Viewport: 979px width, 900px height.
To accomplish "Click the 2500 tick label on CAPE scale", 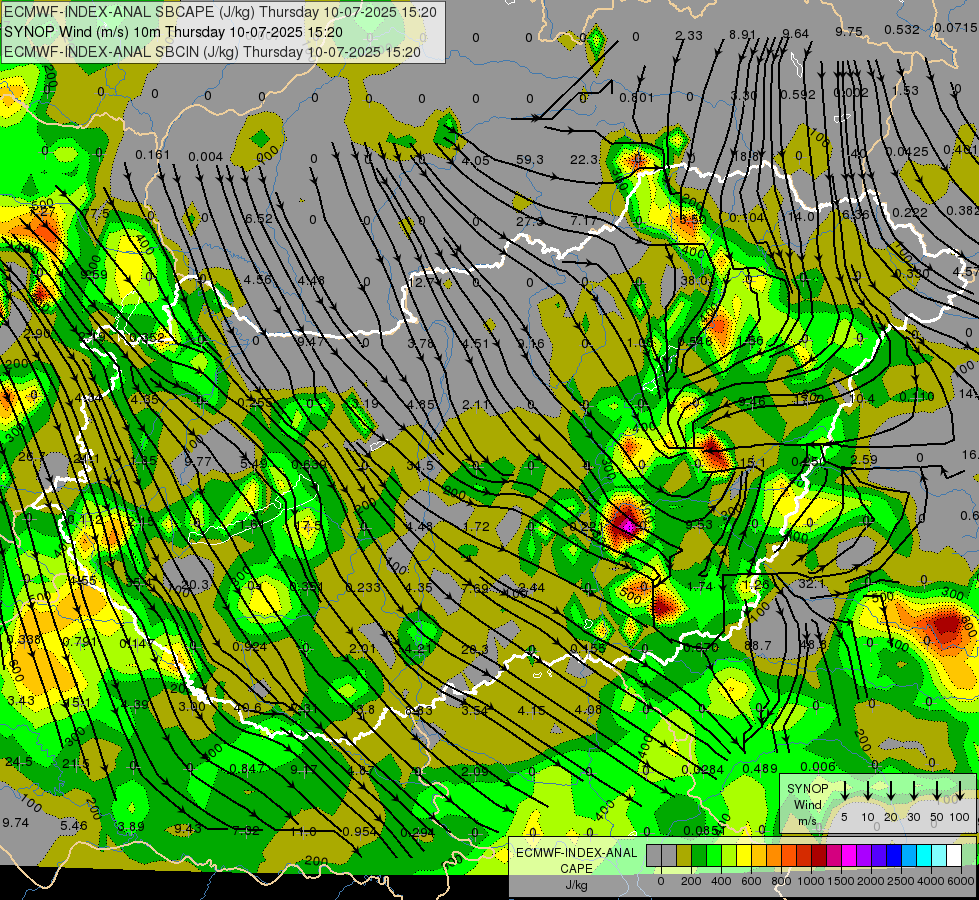I will [x=901, y=881].
